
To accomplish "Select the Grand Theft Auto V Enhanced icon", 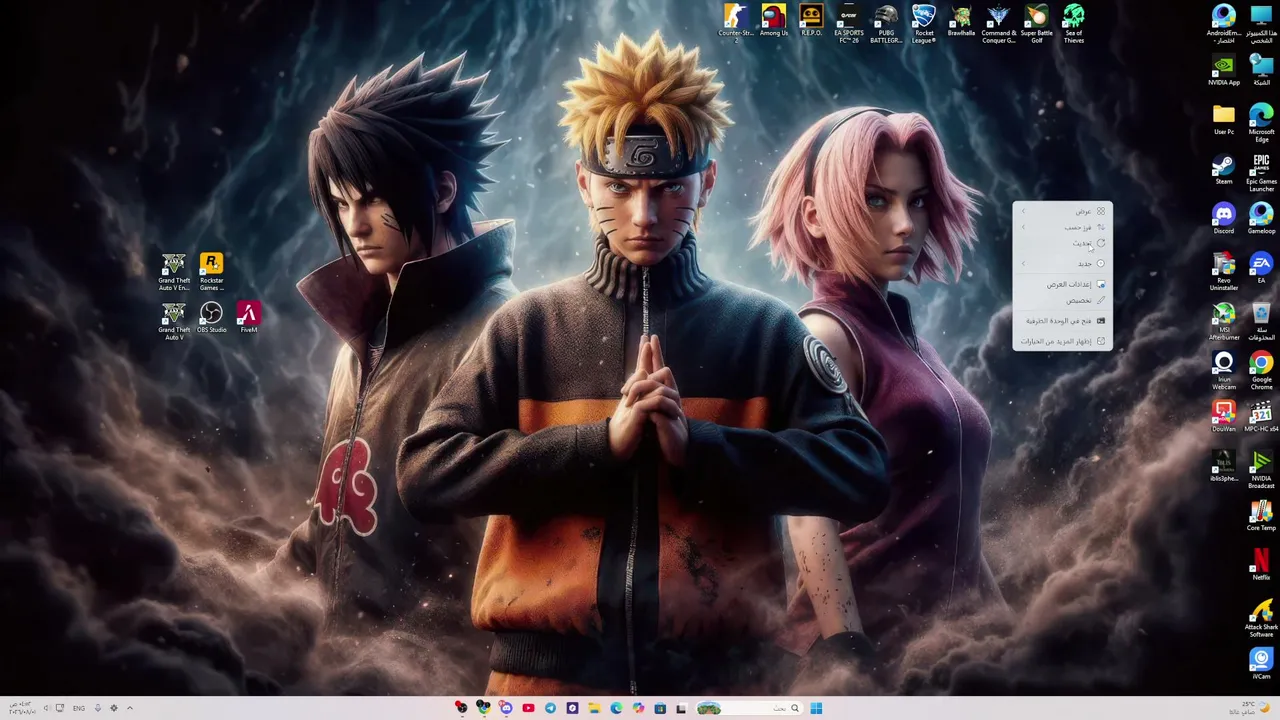I will click(174, 272).
